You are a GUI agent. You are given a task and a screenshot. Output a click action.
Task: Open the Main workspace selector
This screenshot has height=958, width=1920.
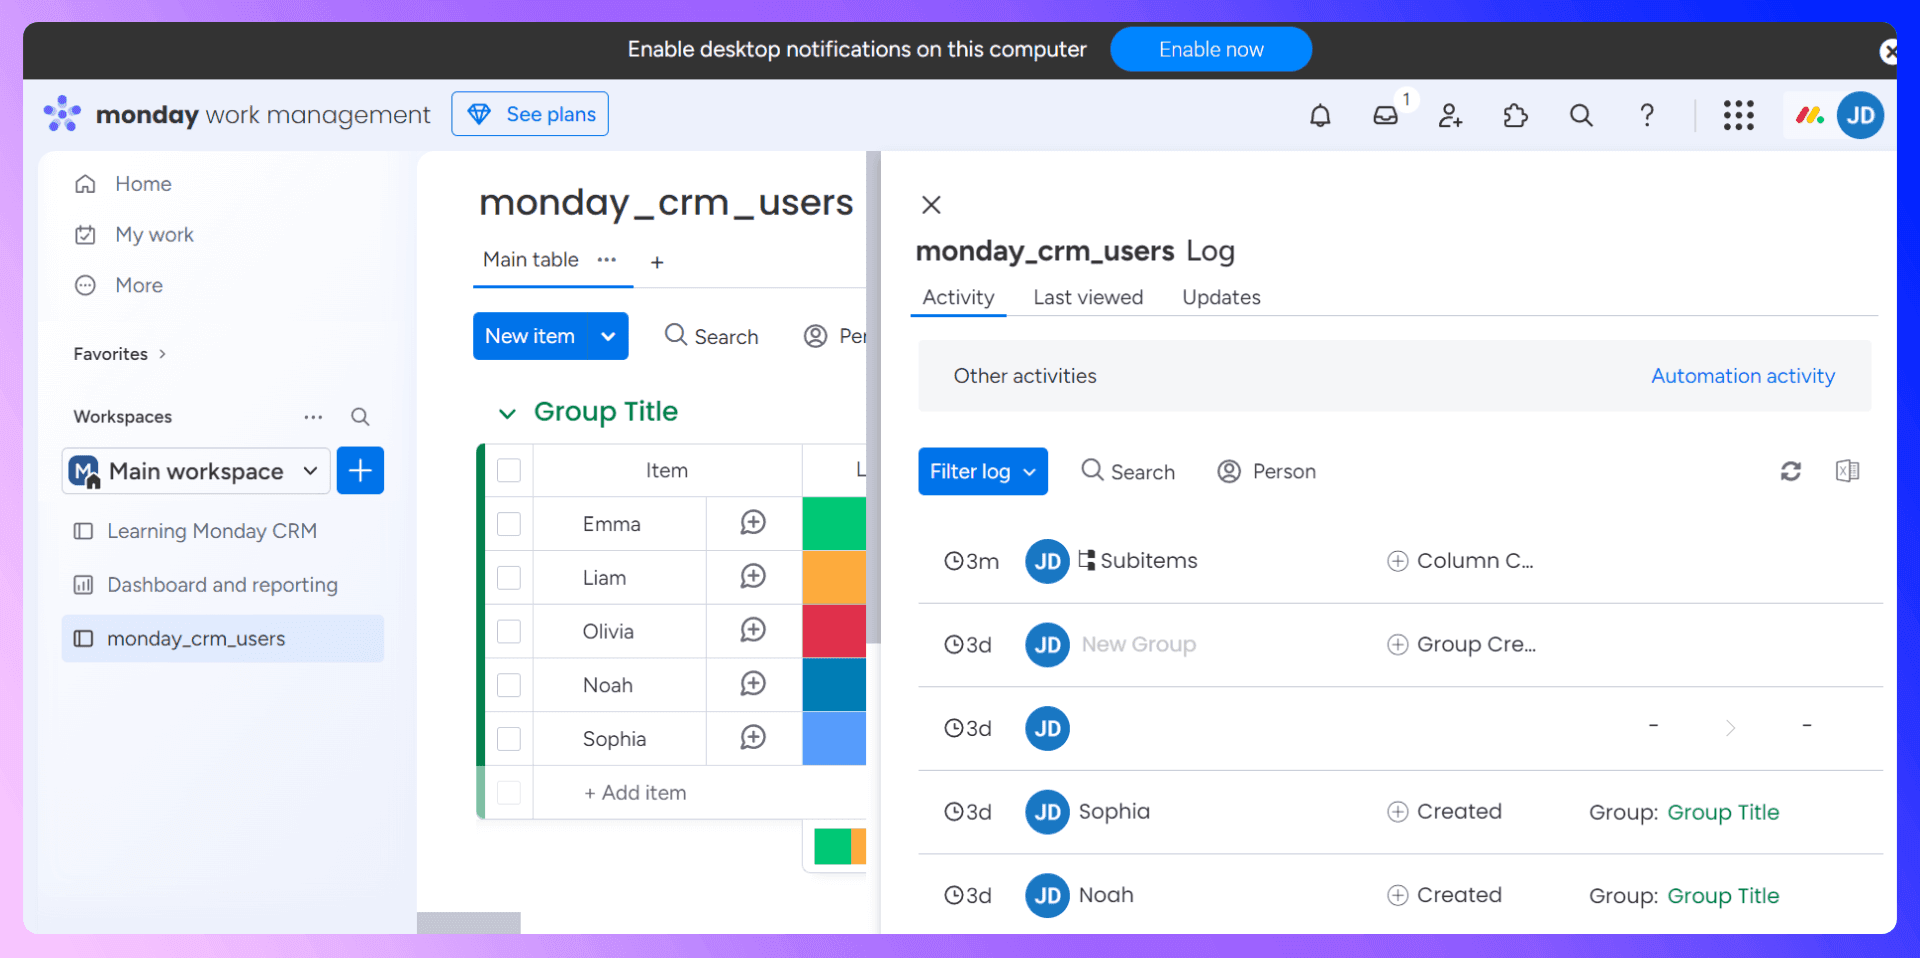coord(196,471)
